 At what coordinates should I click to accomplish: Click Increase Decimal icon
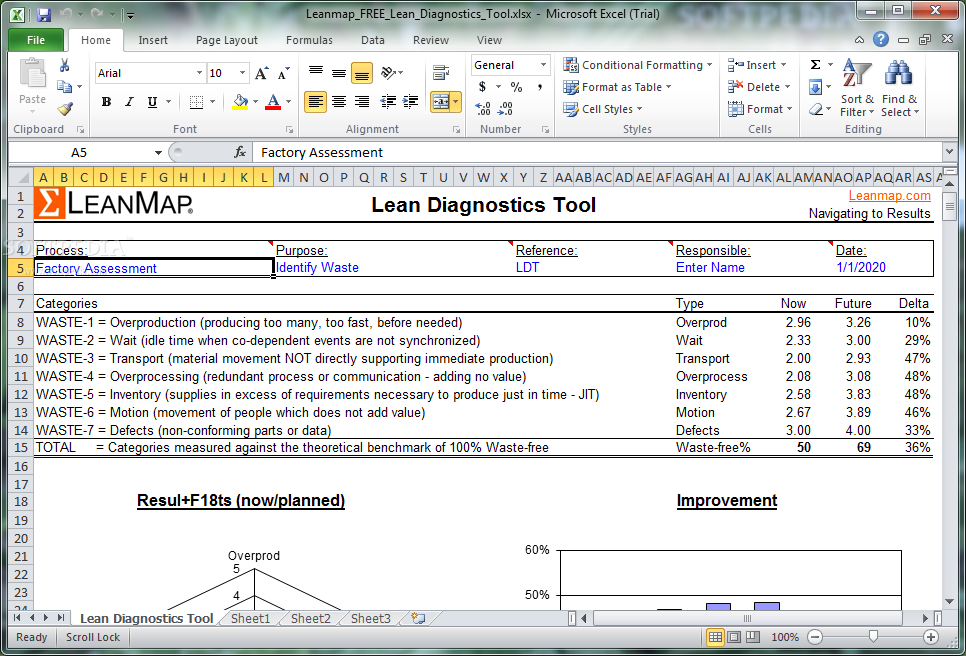coord(483,109)
